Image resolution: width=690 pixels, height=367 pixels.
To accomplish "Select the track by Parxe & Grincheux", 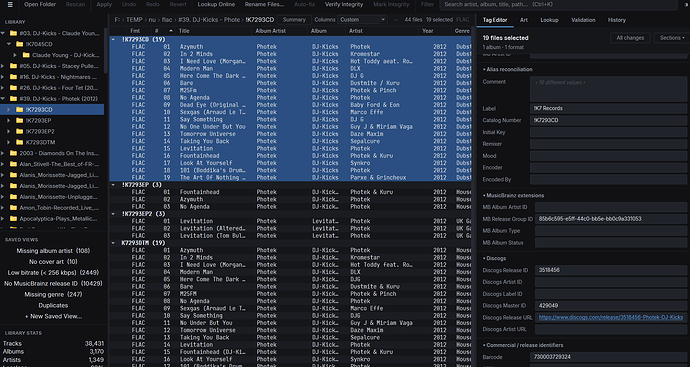I will pos(290,178).
